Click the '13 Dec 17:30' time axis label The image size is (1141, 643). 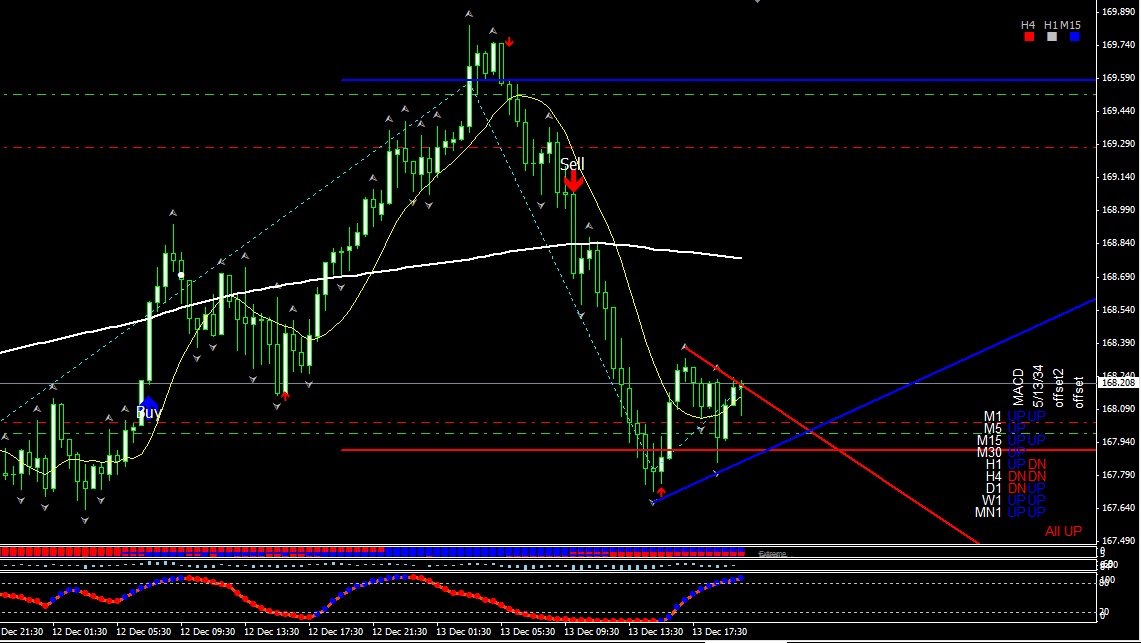(720, 632)
